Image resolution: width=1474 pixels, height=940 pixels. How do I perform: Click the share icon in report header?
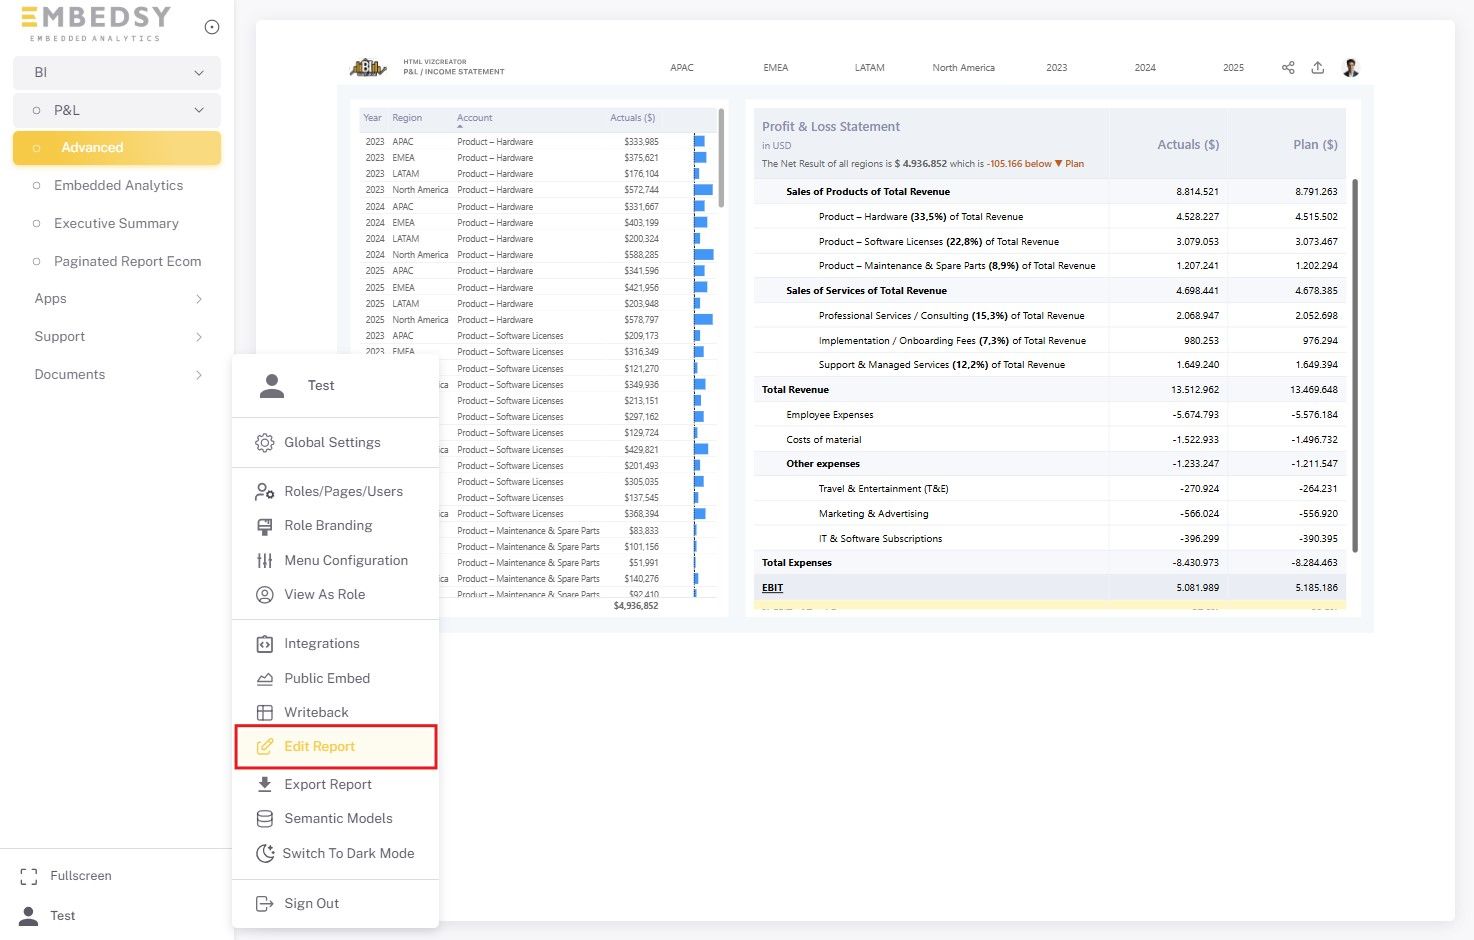click(1288, 68)
